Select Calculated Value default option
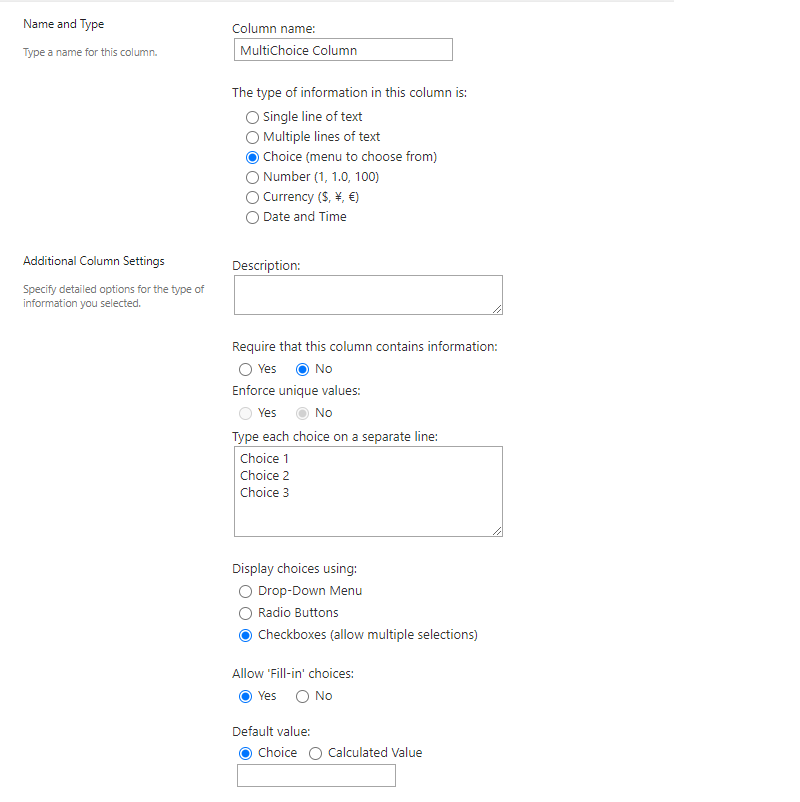Viewport: 800px width, 802px height. (x=316, y=753)
